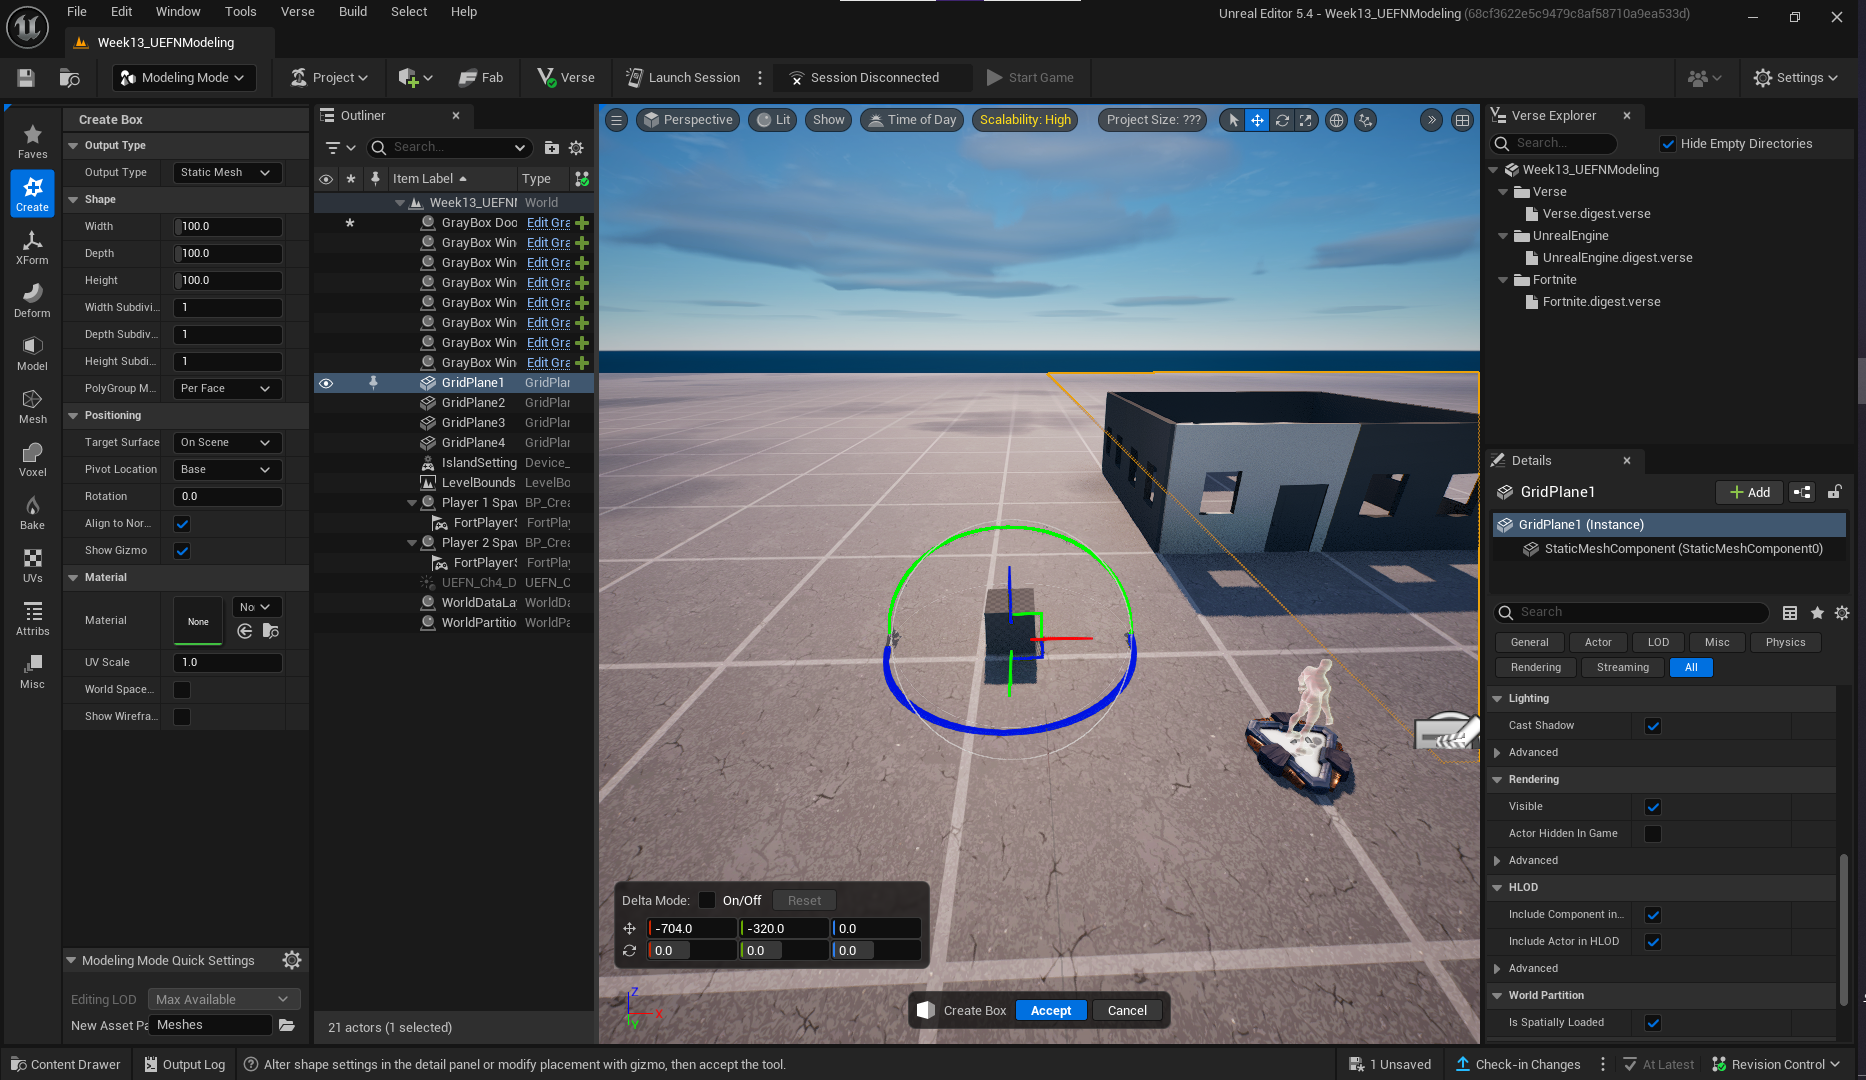The width and height of the screenshot is (1866, 1080).
Task: Activate the rotate gizmo tool
Action: 1282,120
